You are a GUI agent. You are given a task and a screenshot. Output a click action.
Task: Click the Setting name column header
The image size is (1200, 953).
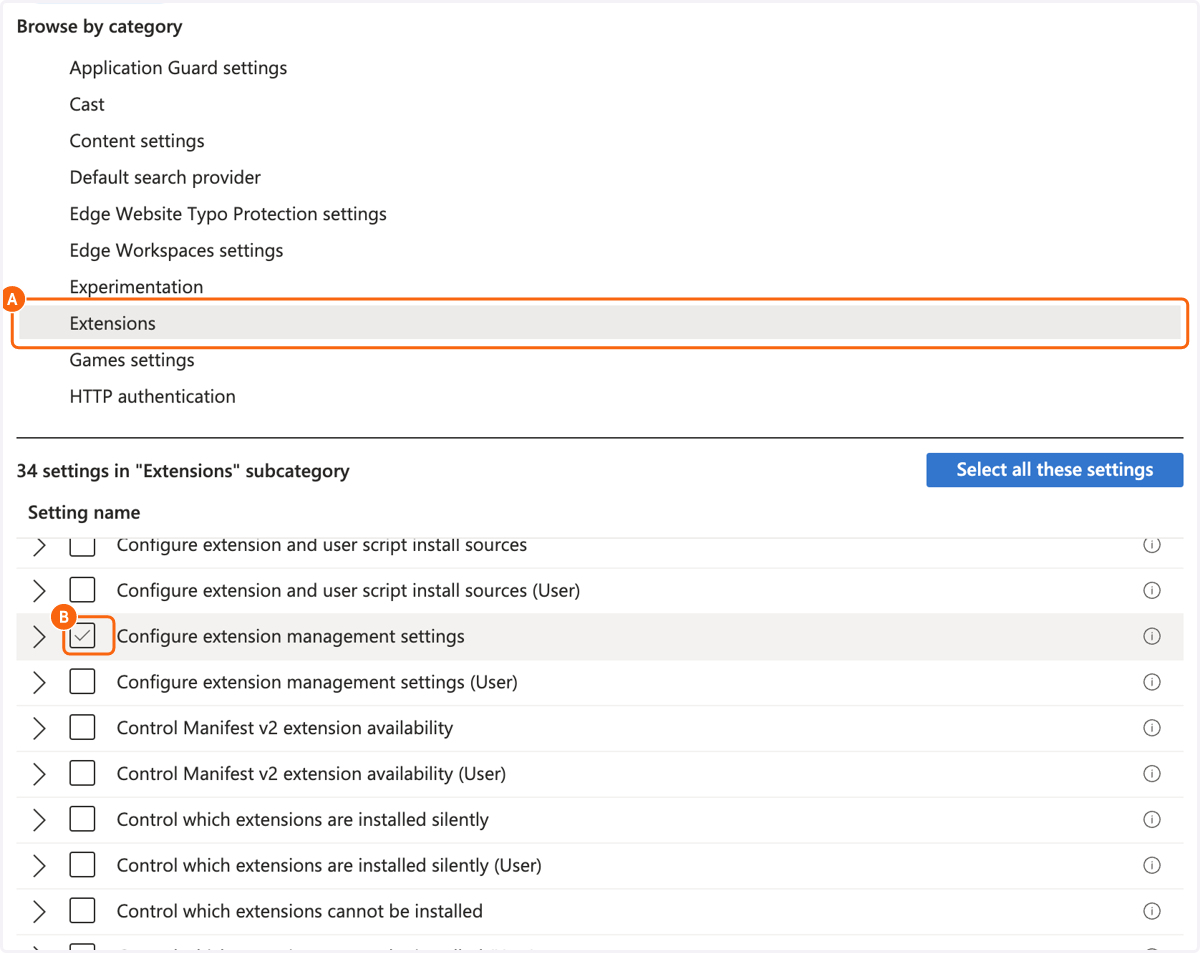(84, 513)
